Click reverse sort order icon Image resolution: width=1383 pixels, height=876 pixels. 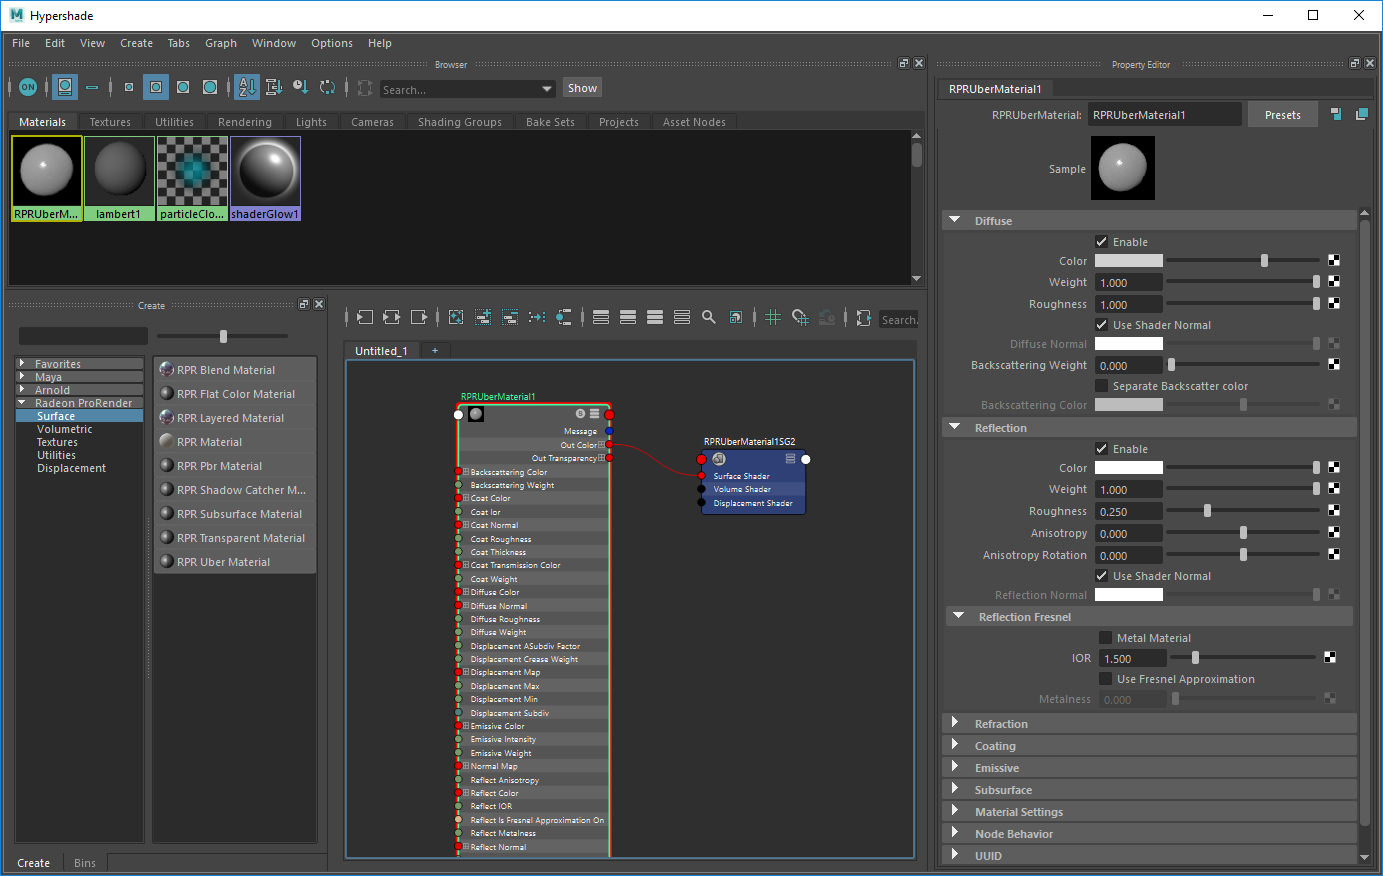point(327,87)
